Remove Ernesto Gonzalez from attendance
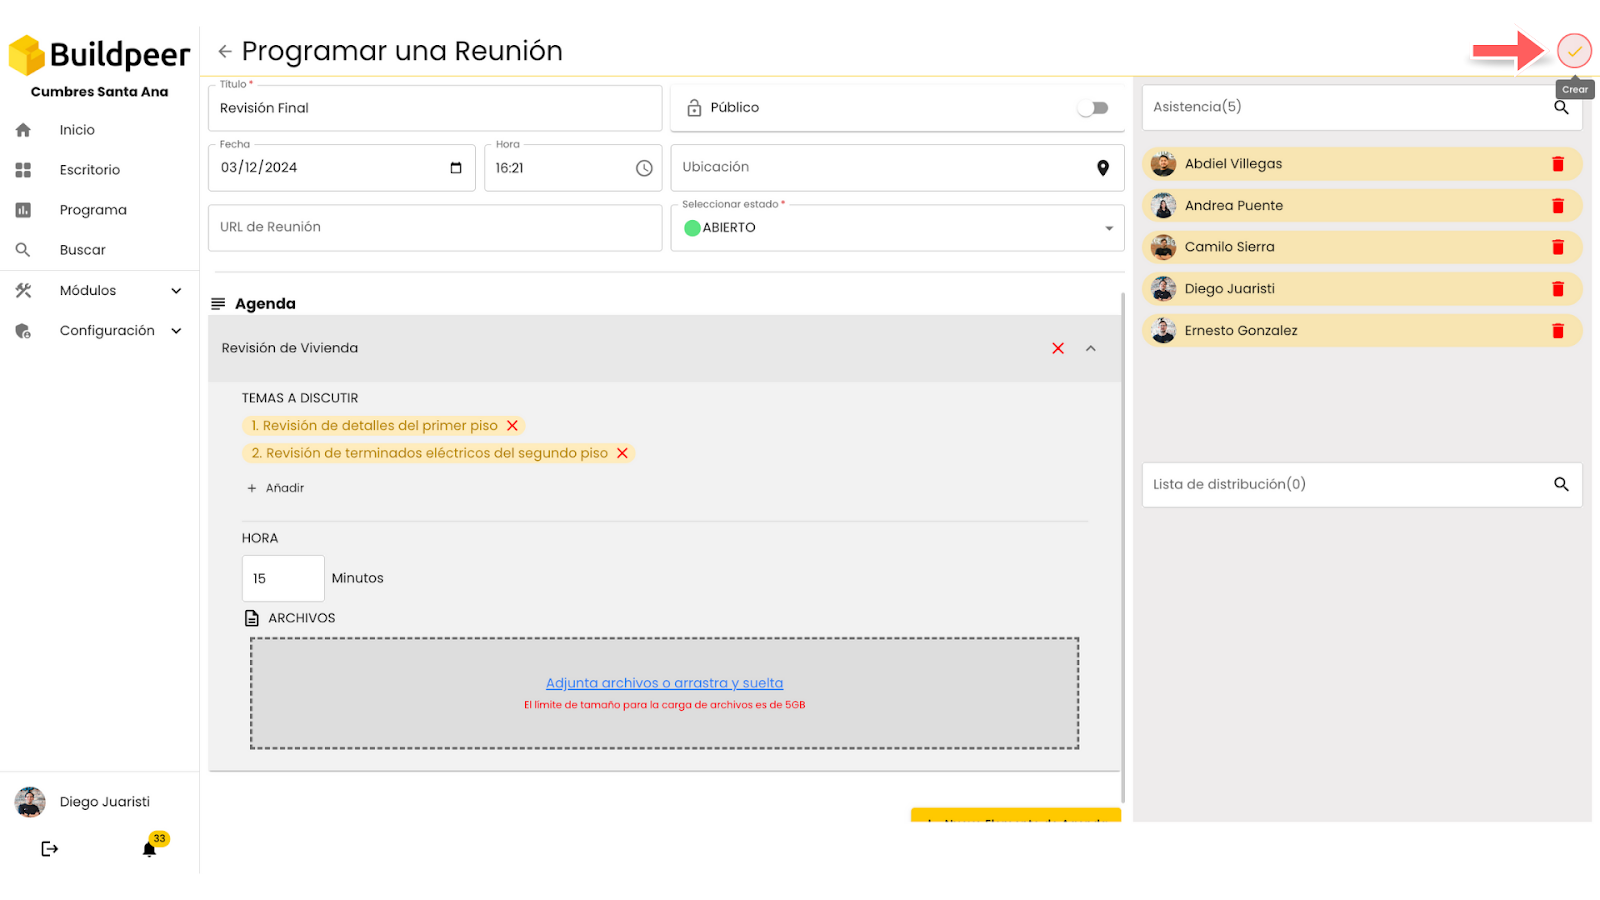The width and height of the screenshot is (1600, 900). [x=1557, y=331]
